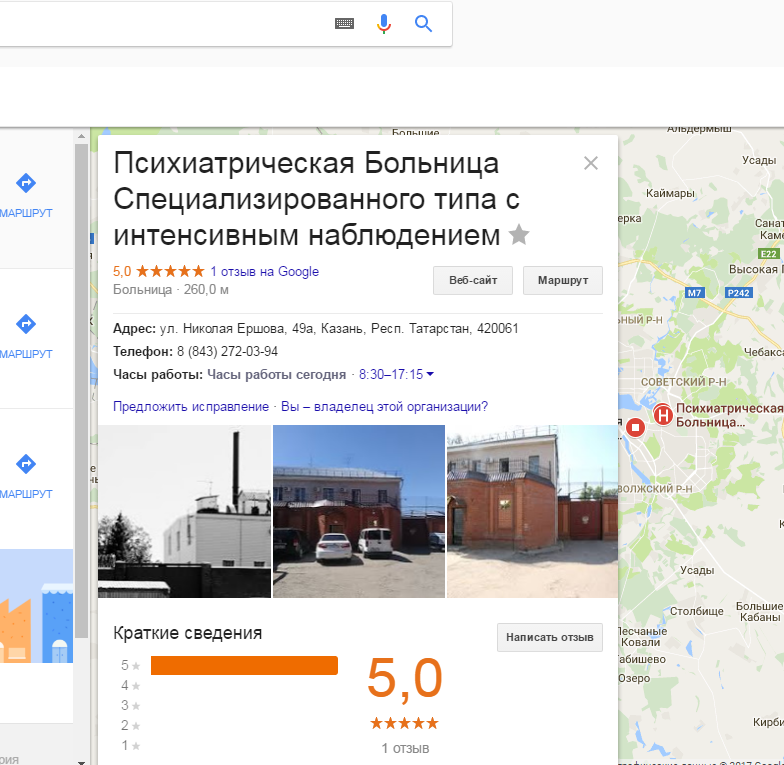Click the hospital H marker on map
Viewport: 784px width, 765px height.
(x=663, y=415)
